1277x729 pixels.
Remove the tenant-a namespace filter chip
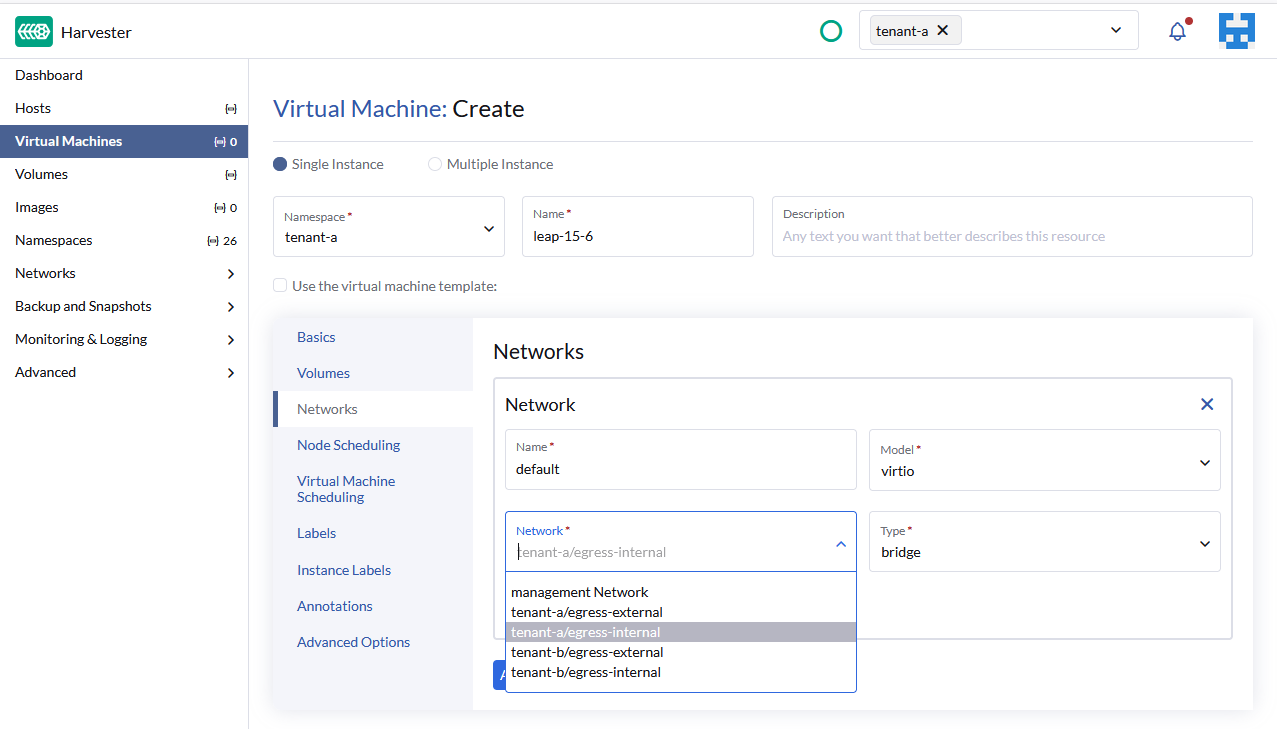coord(942,30)
